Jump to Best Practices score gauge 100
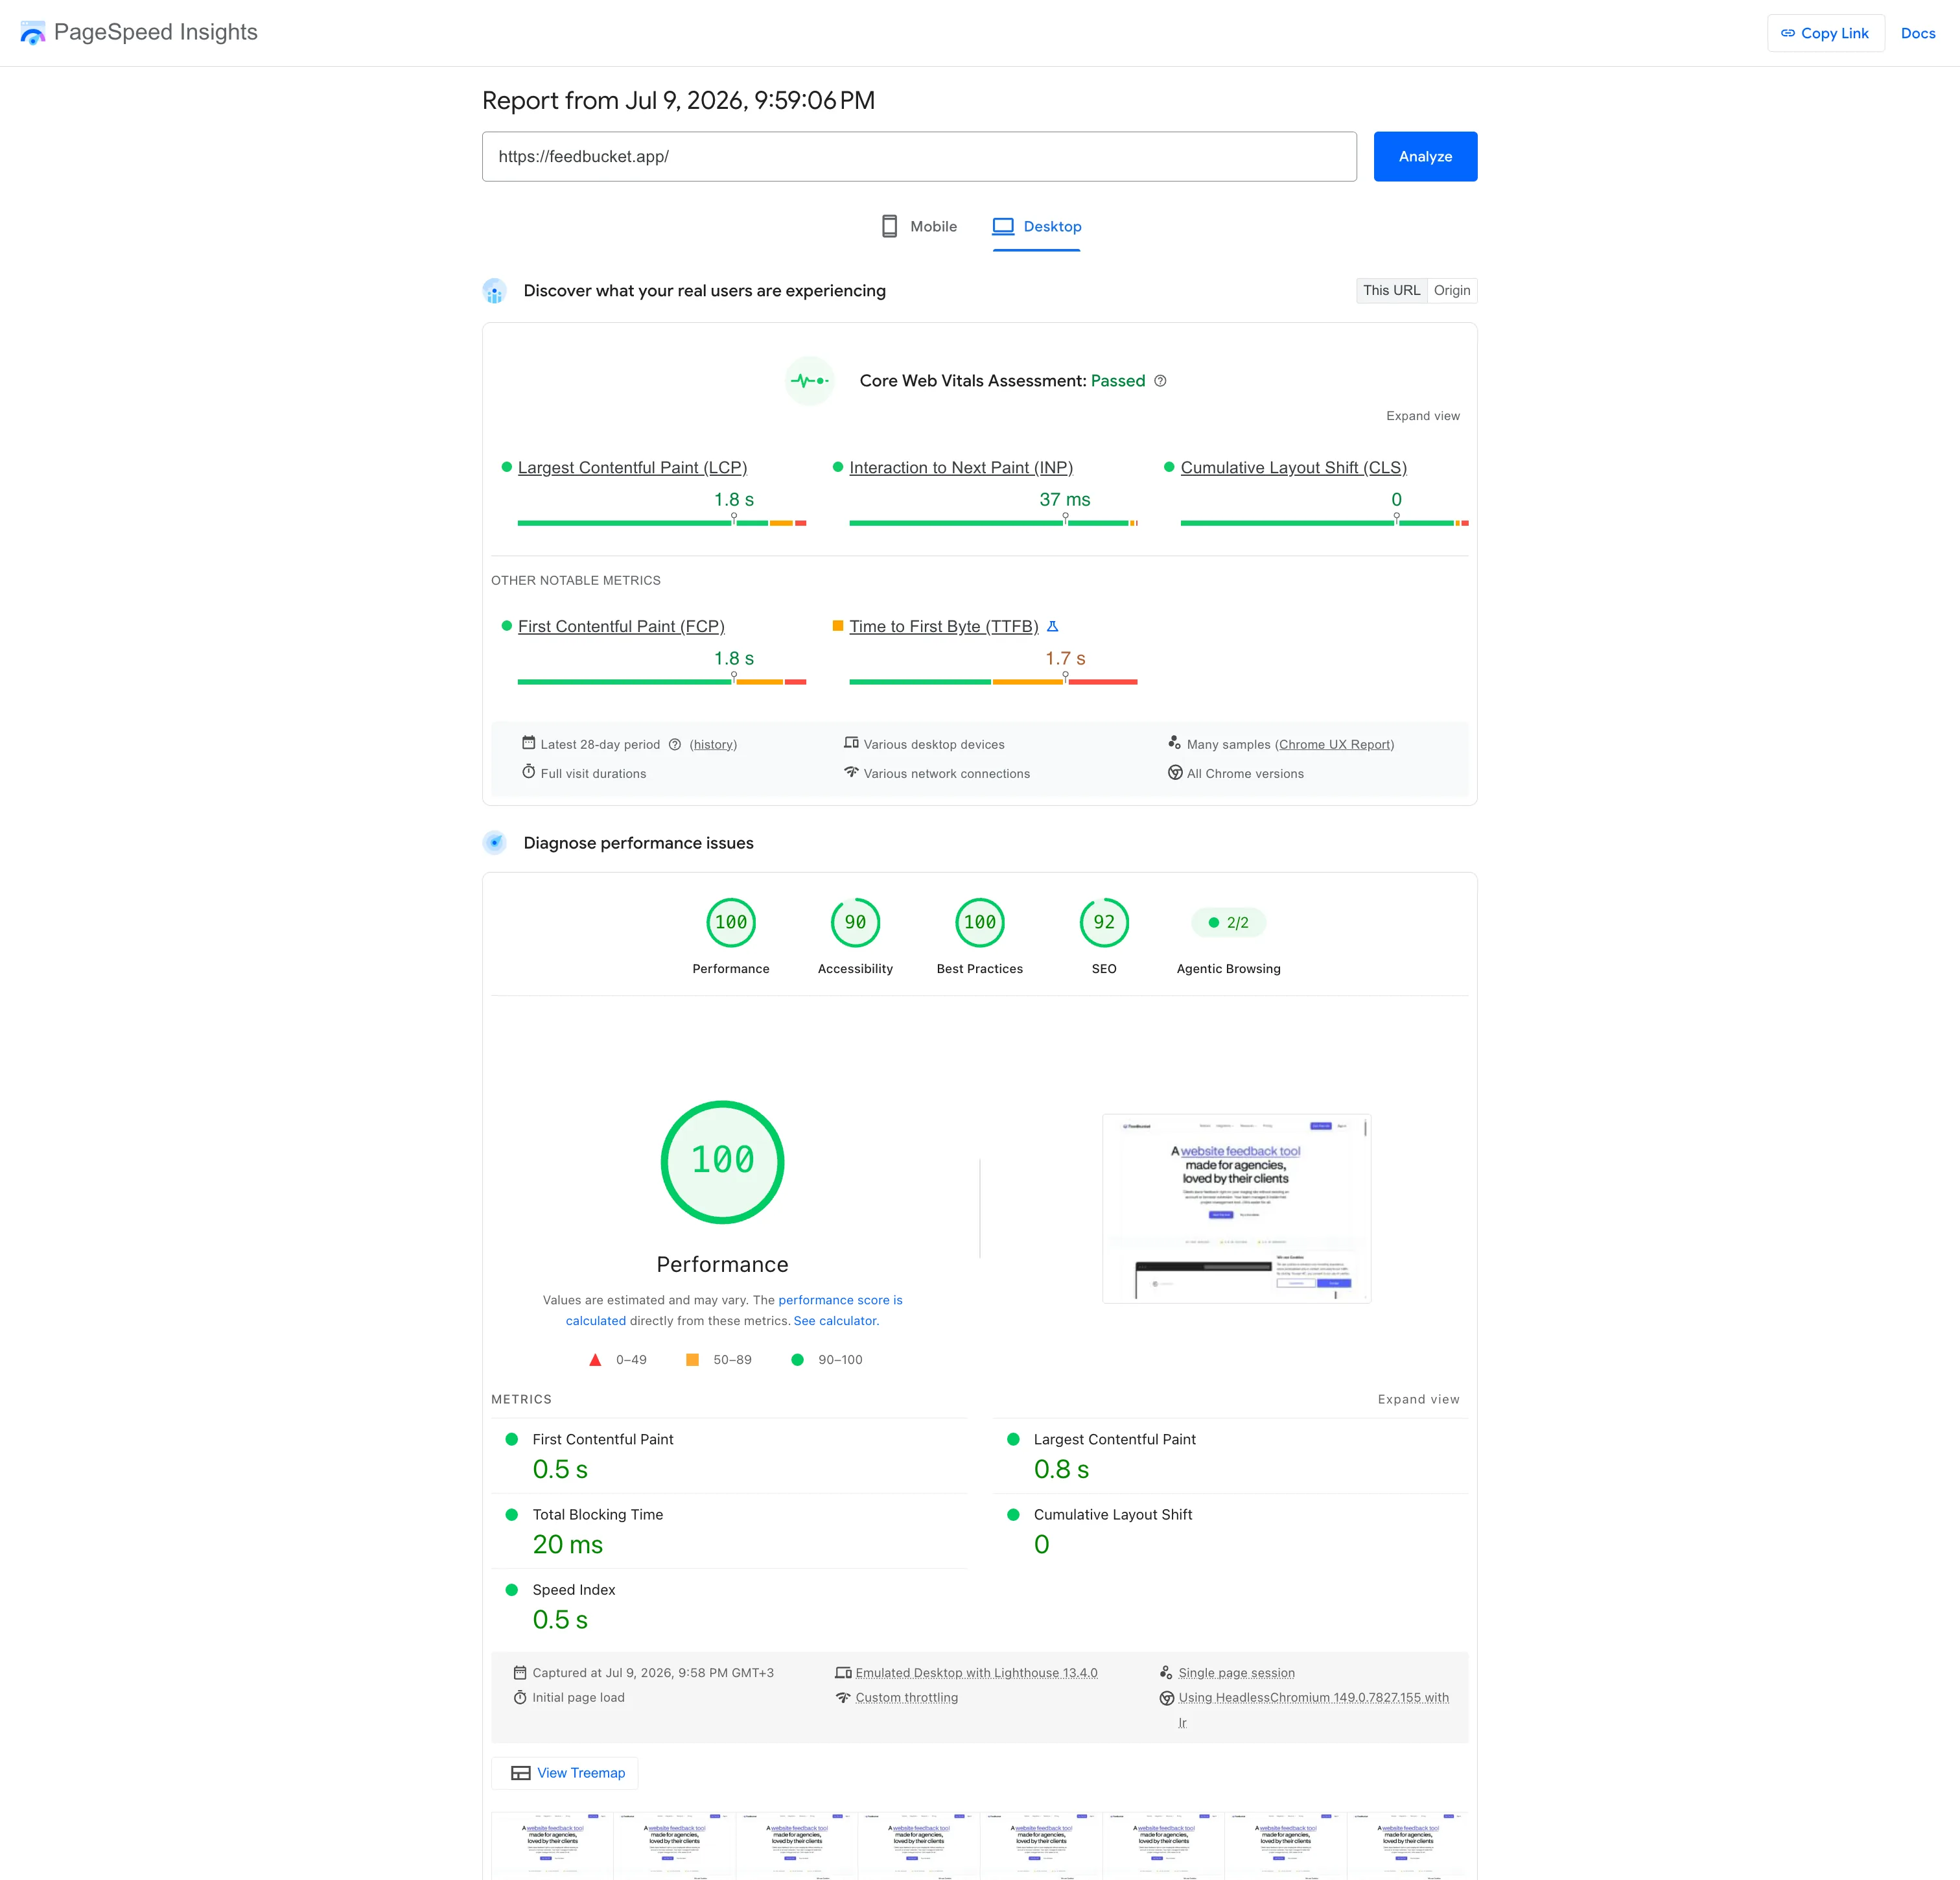 [x=980, y=937]
